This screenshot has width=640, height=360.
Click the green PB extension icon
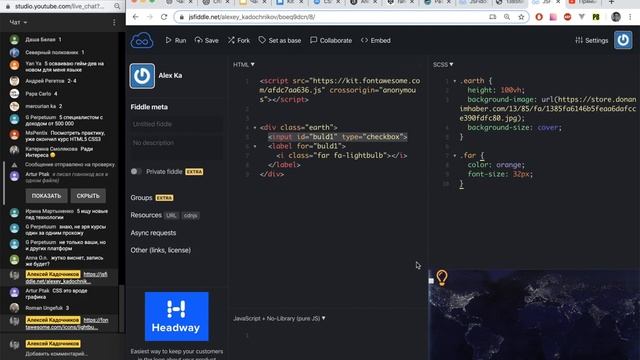pos(596,17)
